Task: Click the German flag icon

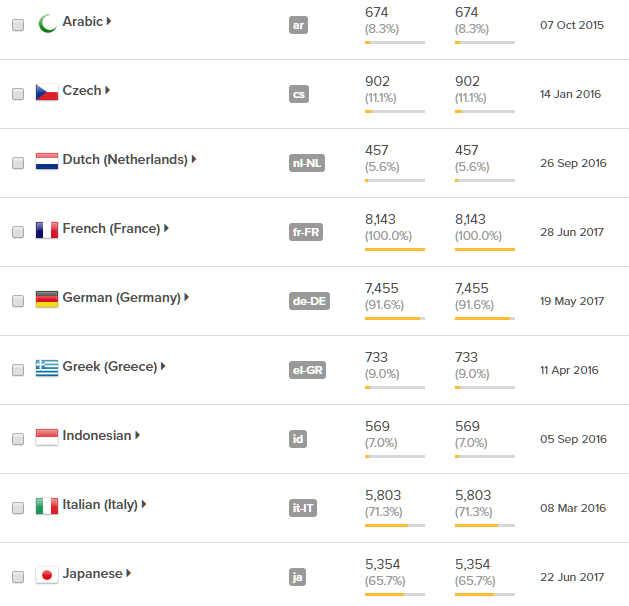Action: (46, 298)
